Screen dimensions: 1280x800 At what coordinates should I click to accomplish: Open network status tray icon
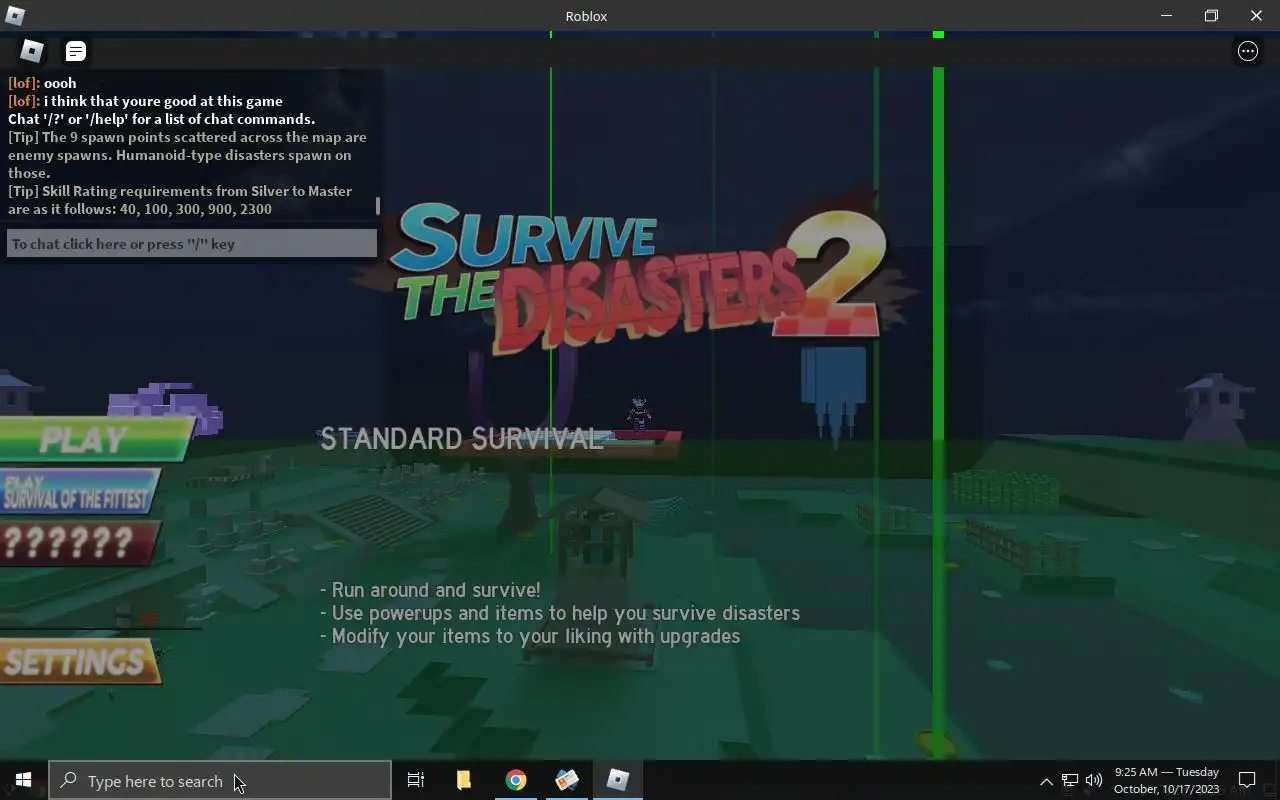click(x=1070, y=781)
